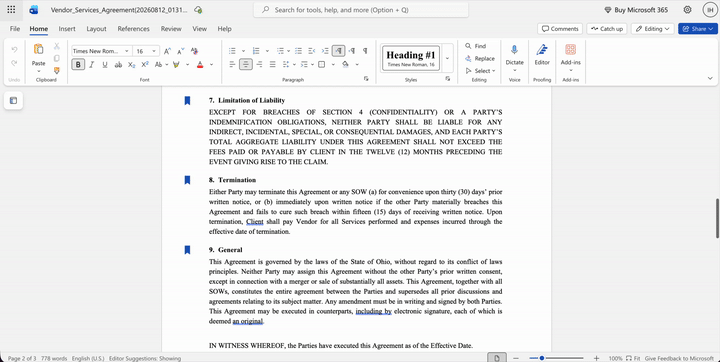Click the Comments button
Screen dimensions: 720x362
tap(560, 28)
